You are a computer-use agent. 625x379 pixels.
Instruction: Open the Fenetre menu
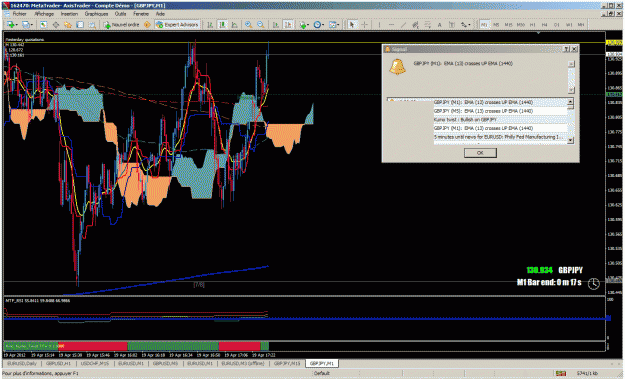(x=141, y=14)
